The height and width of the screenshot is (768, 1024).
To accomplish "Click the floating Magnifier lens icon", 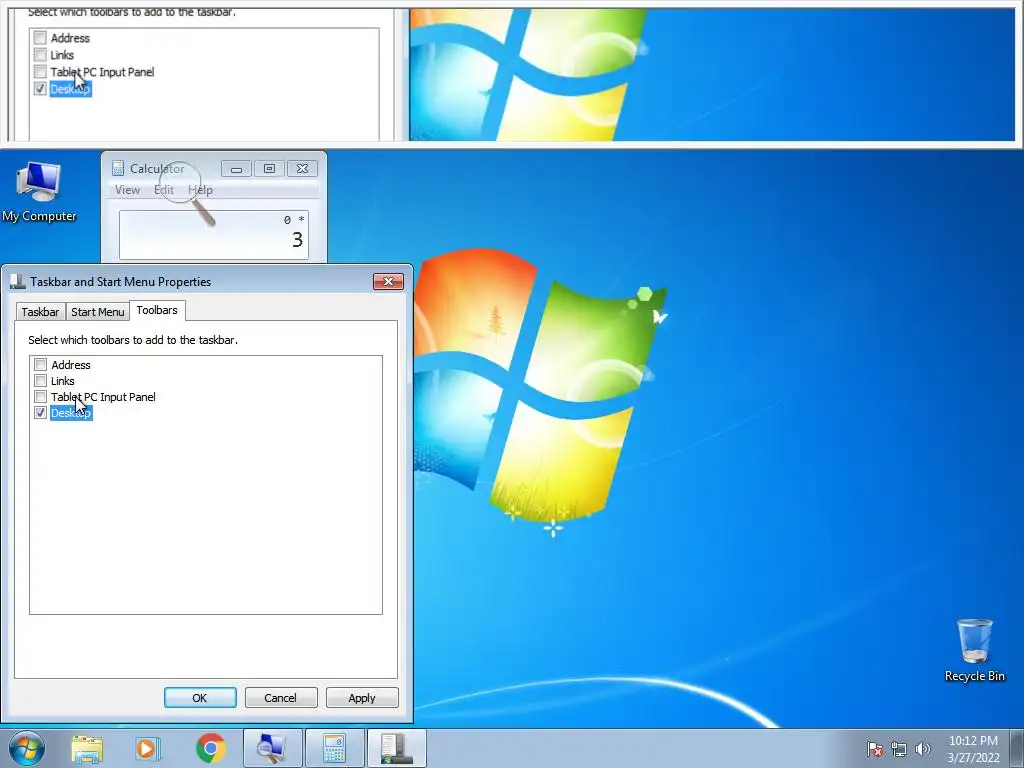I will 187,193.
